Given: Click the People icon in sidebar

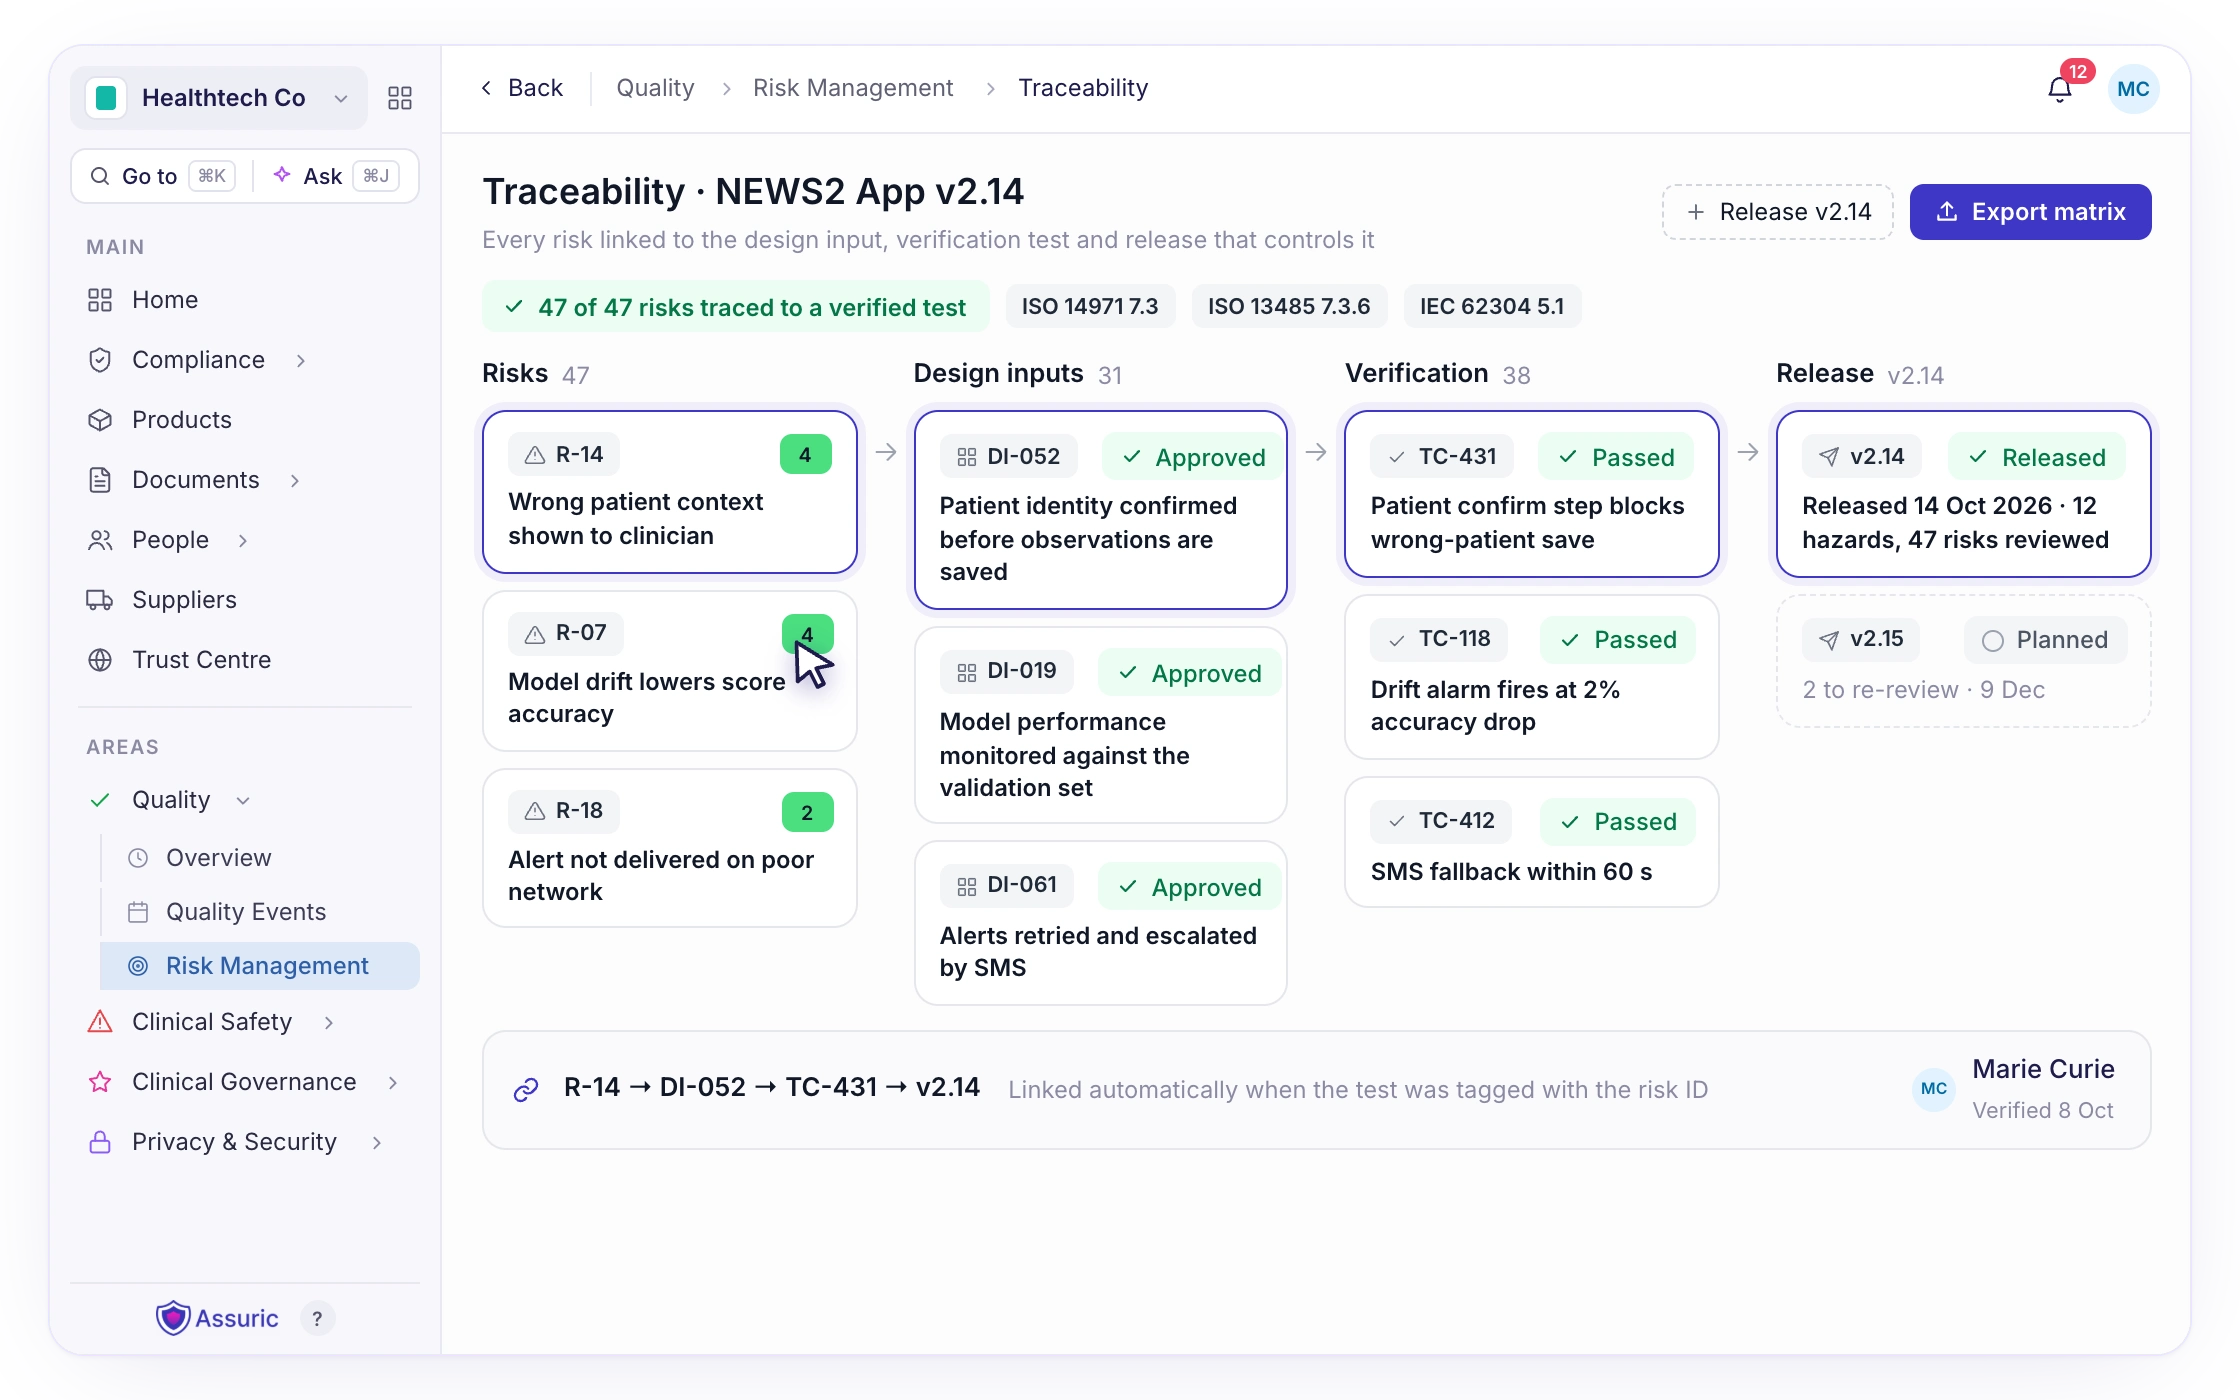Looking at the screenshot, I should 100,540.
